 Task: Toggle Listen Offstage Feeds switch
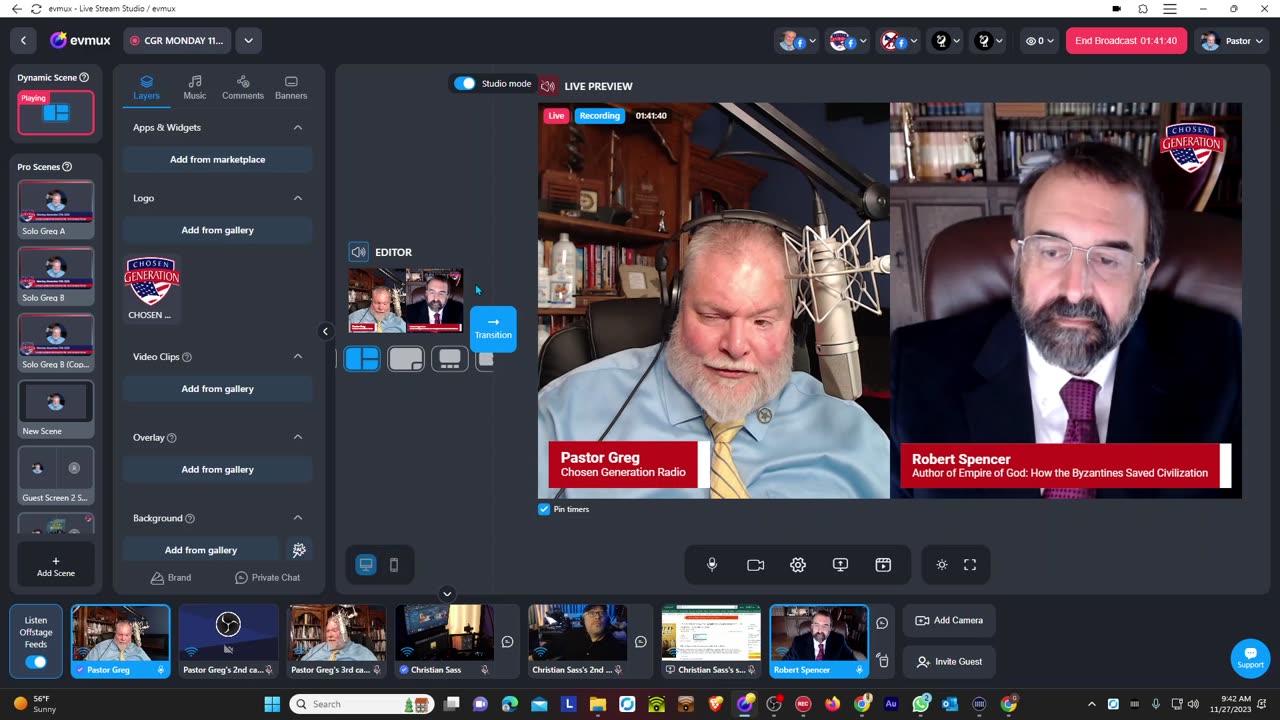pyautogui.click(x=35, y=662)
